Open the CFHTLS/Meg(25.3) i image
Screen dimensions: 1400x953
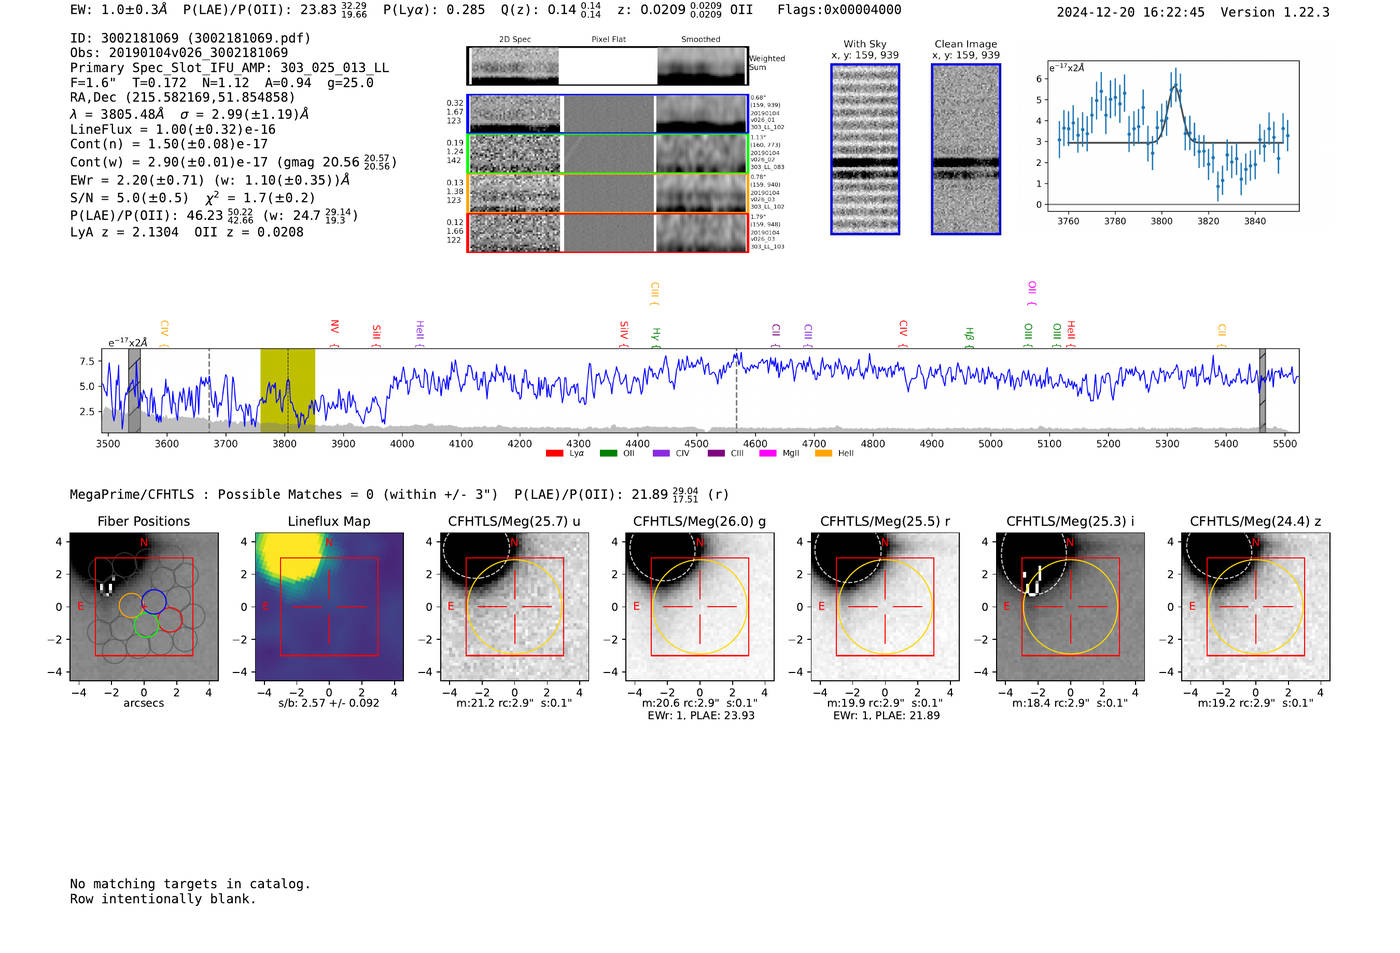pos(1070,607)
